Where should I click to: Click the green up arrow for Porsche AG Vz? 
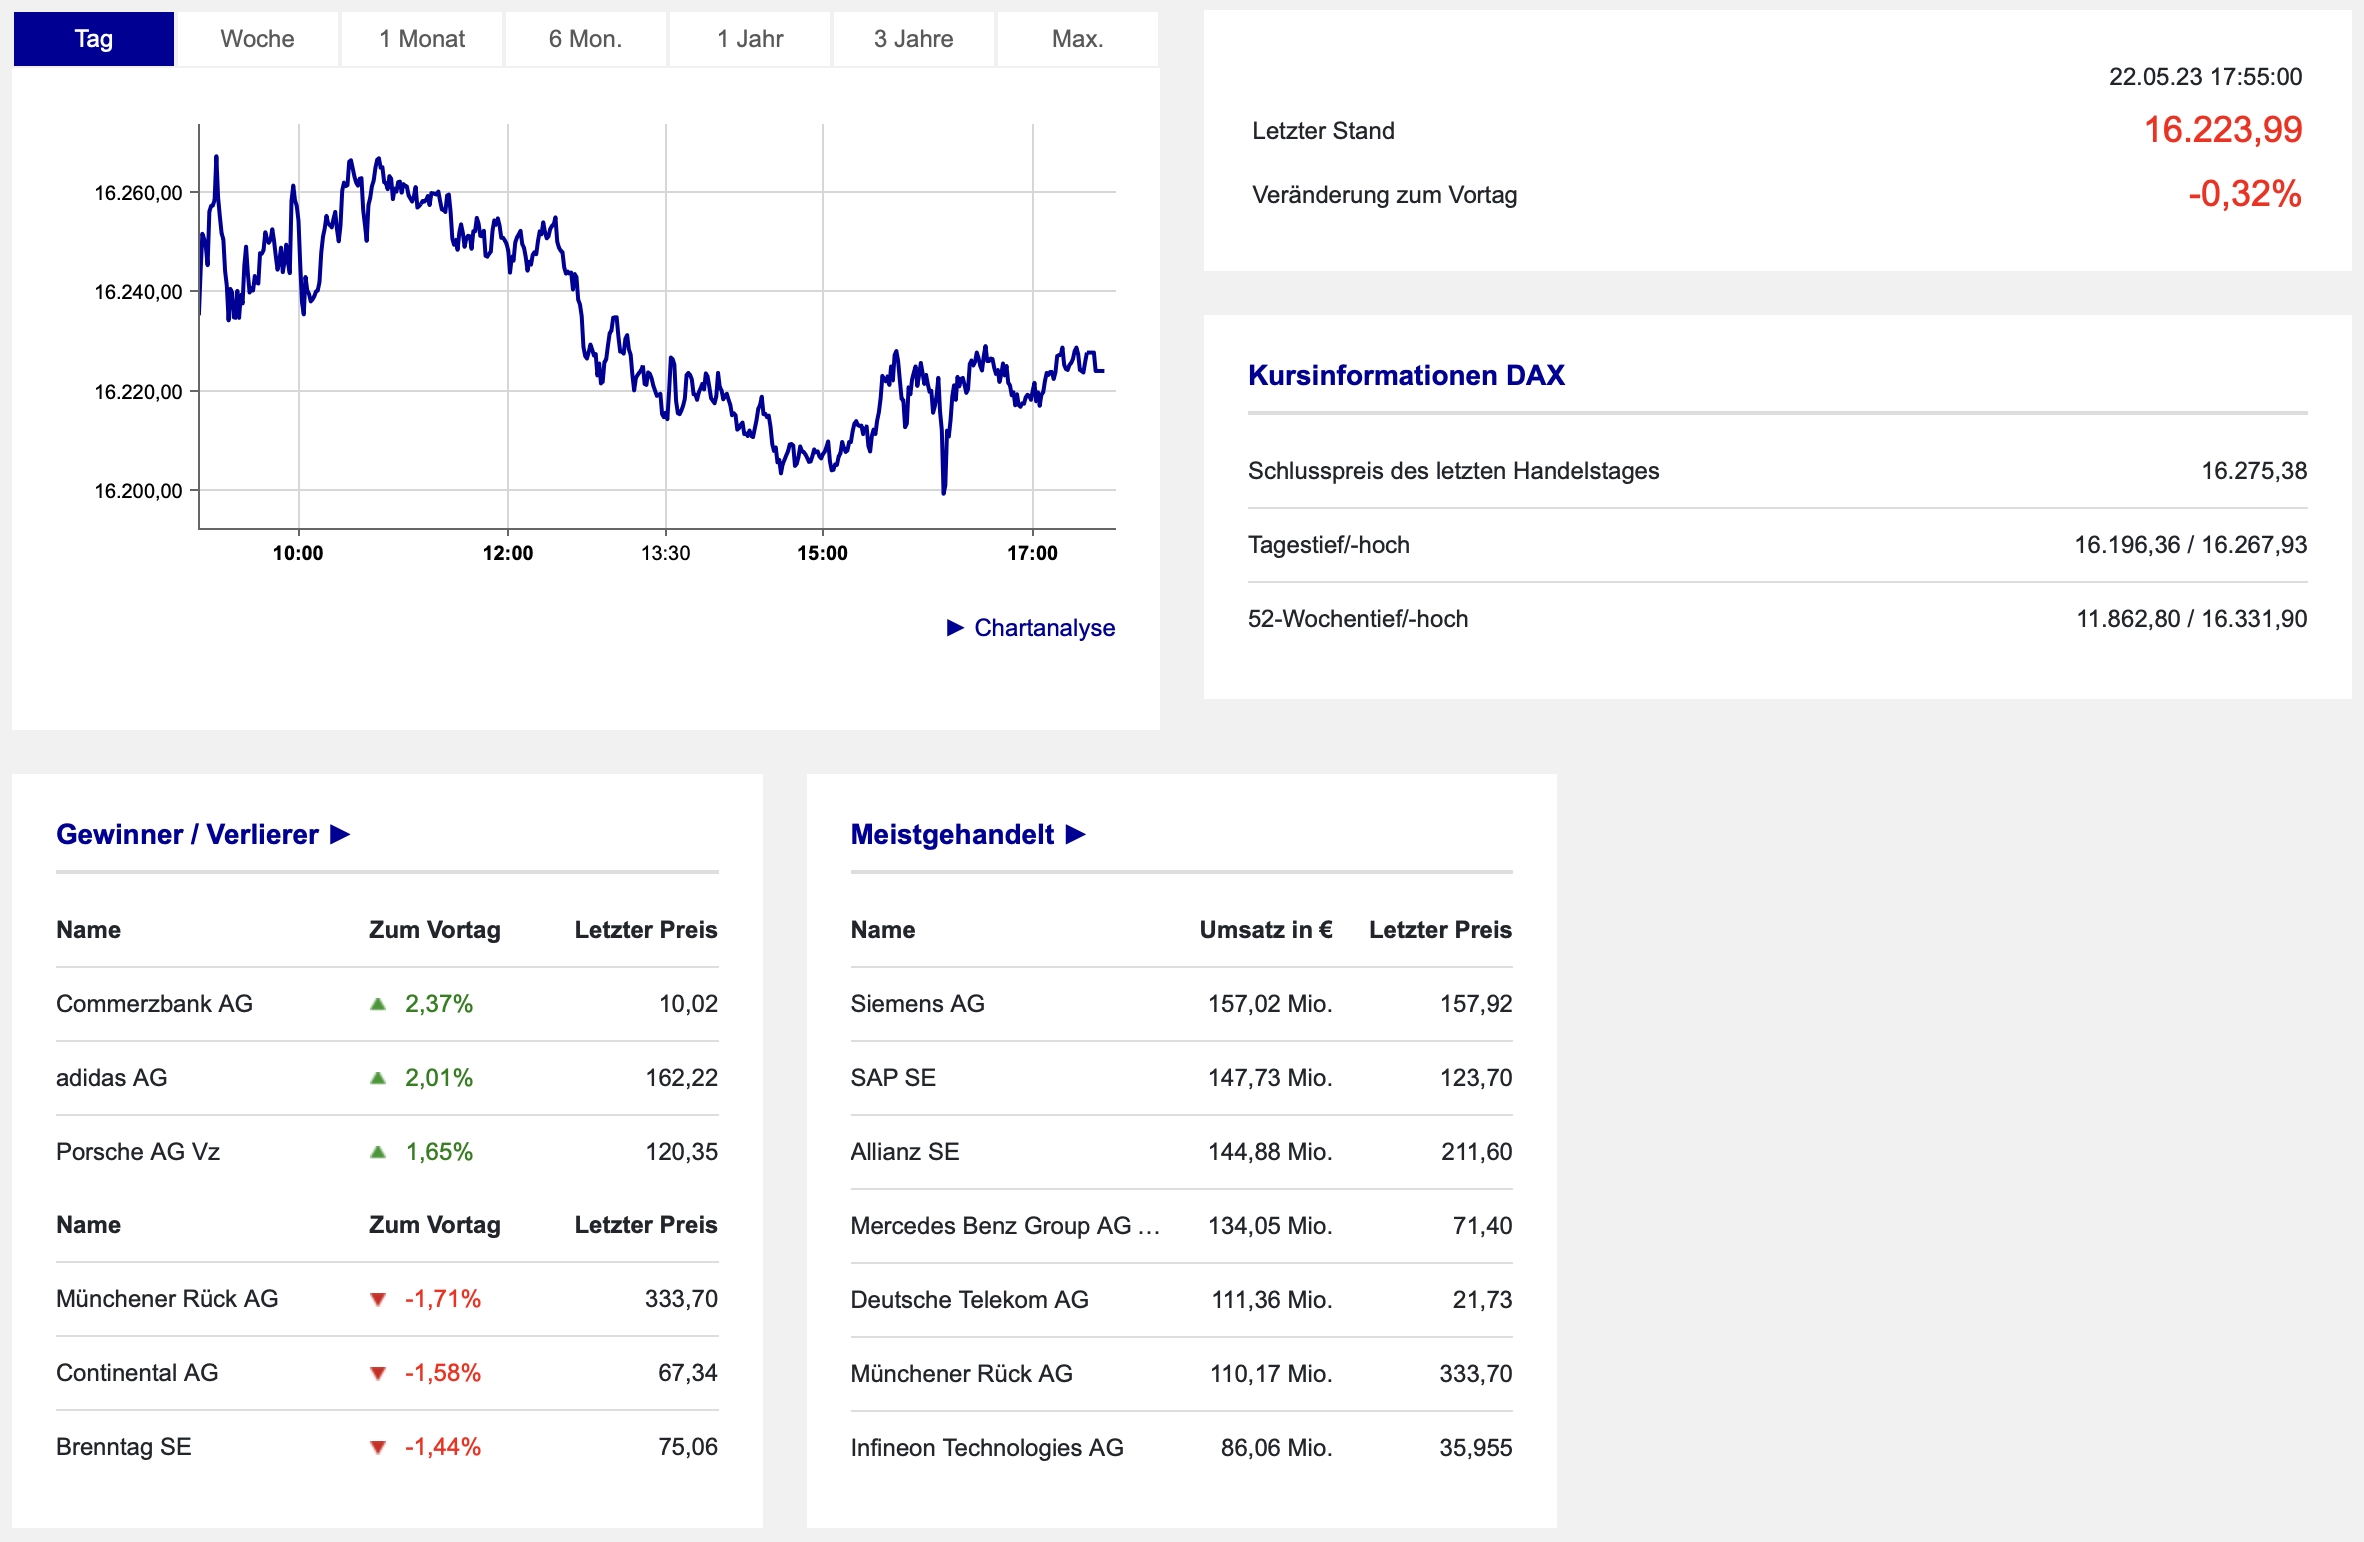point(378,1152)
